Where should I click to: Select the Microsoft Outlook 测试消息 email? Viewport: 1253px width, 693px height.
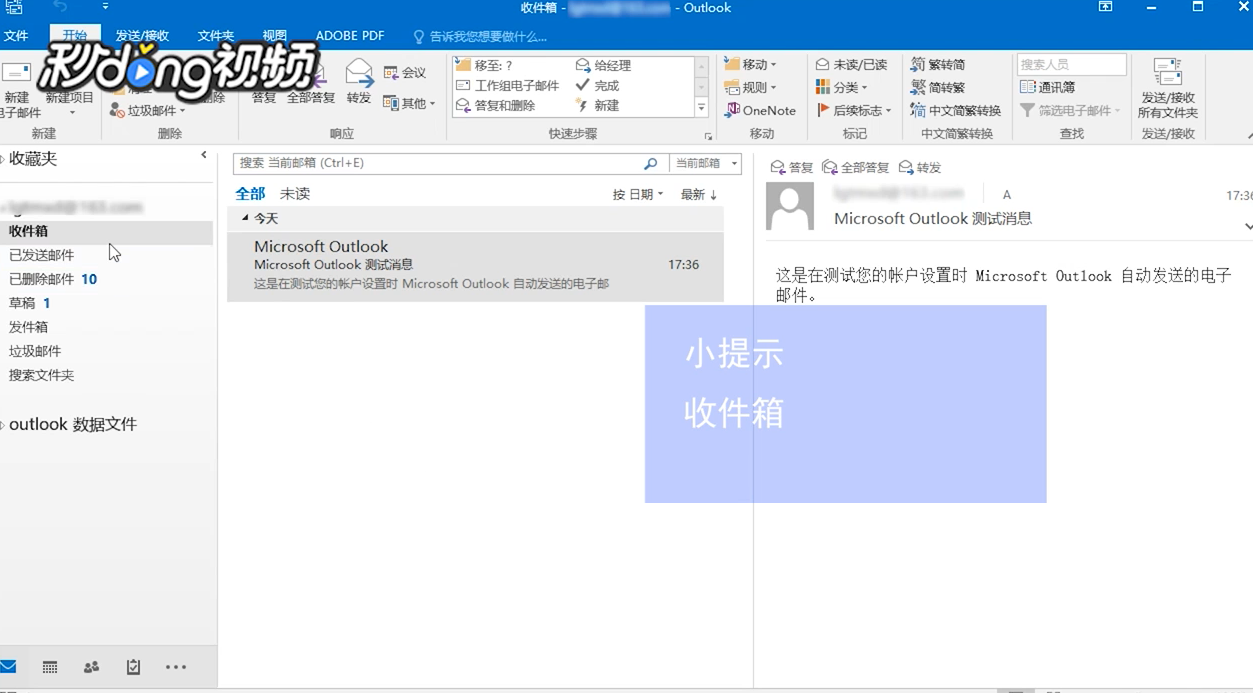click(x=475, y=266)
